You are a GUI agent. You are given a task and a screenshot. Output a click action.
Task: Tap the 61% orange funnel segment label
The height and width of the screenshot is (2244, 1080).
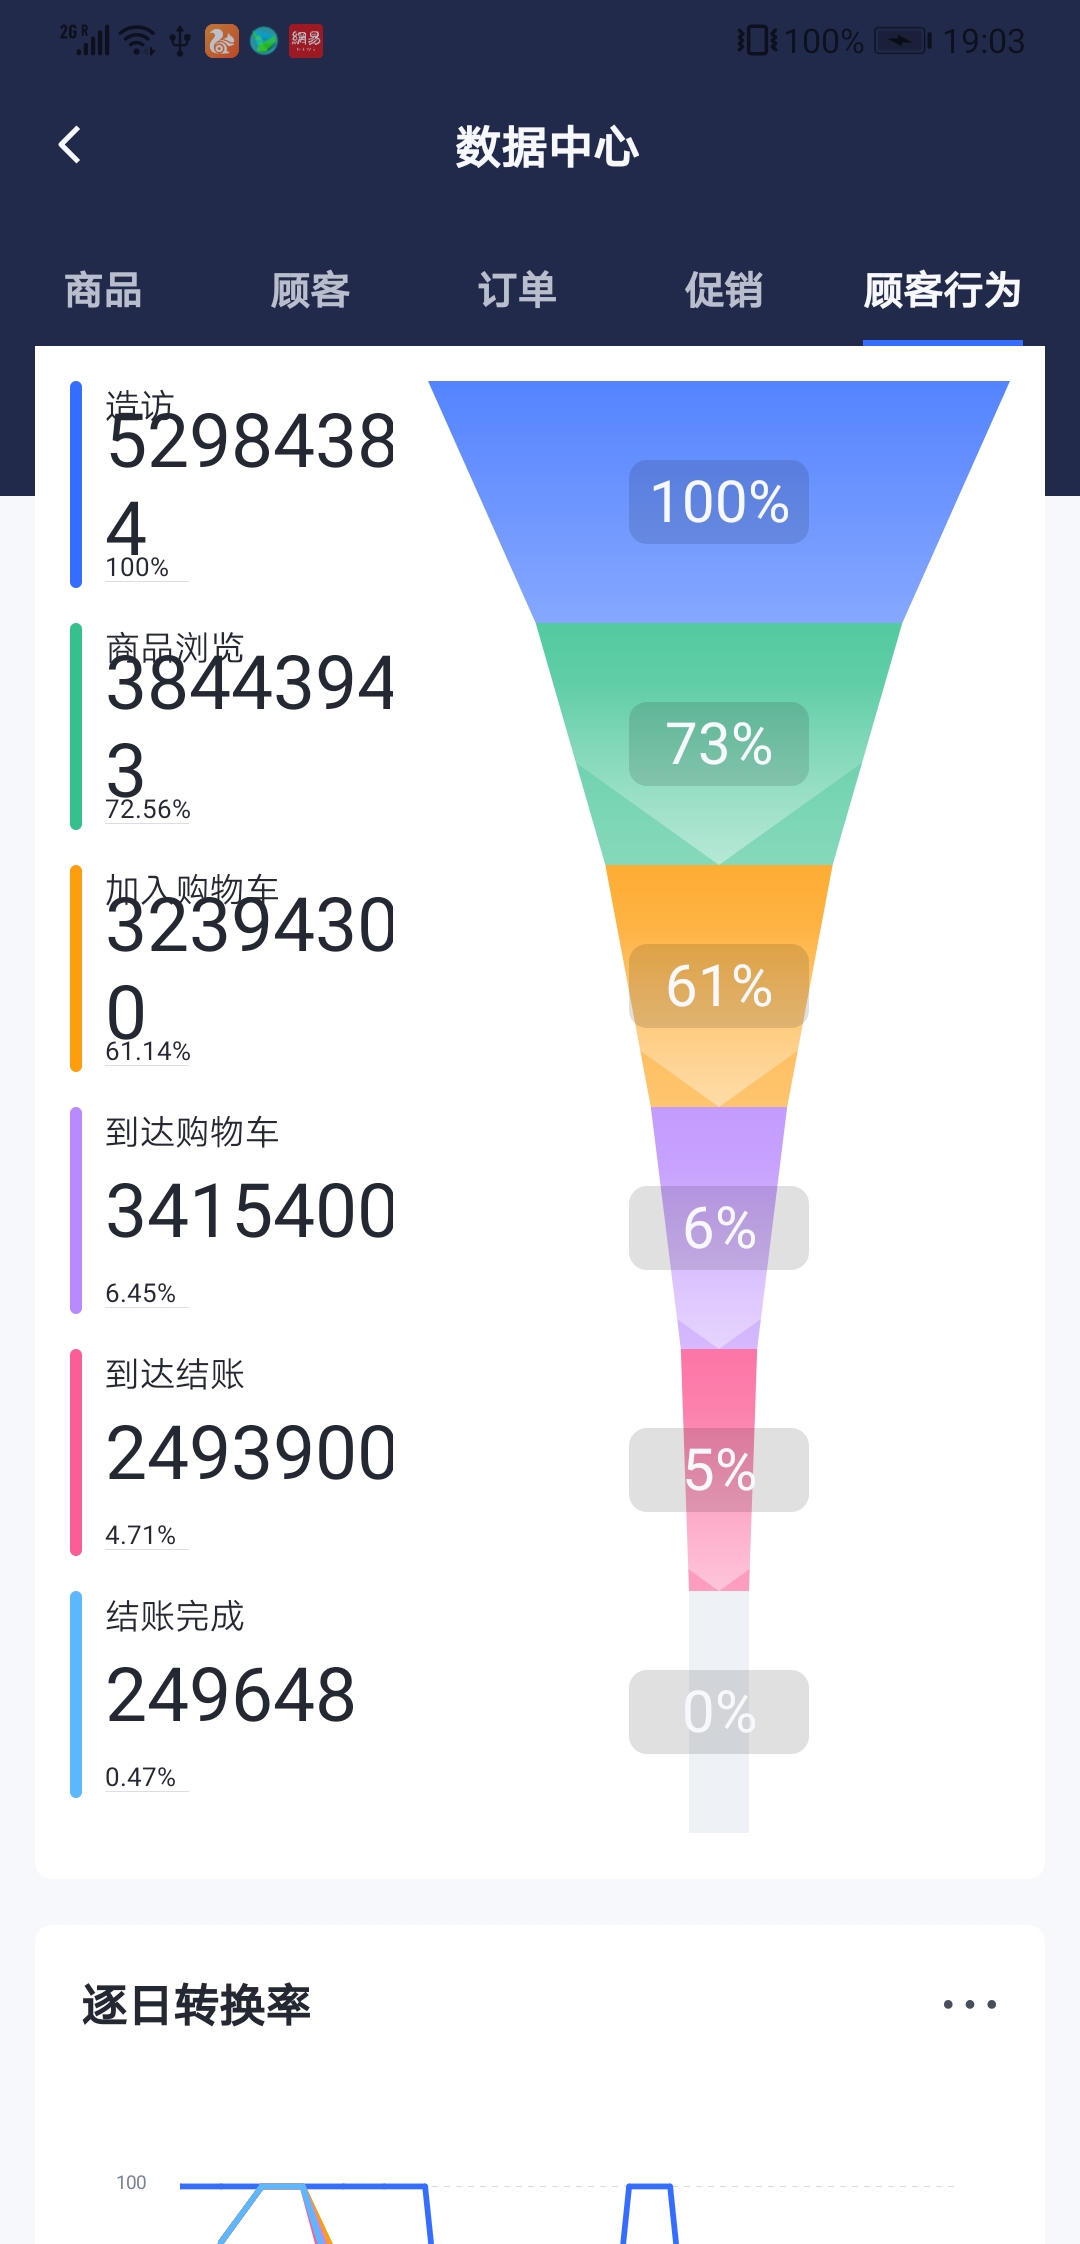719,986
